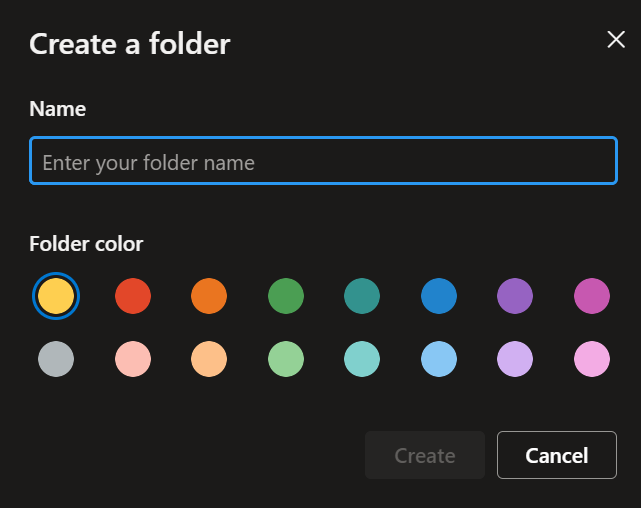The width and height of the screenshot is (641, 508).
Task: Click the folder name input field
Action: tap(323, 162)
